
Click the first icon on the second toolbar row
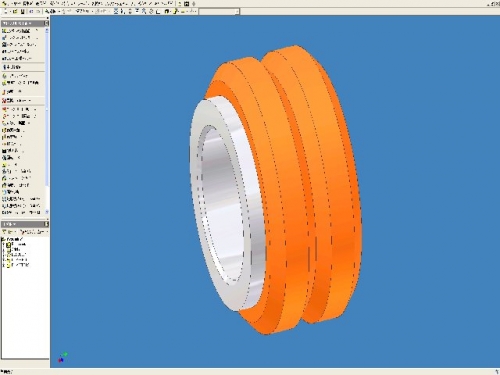pyautogui.click(x=6, y=11)
